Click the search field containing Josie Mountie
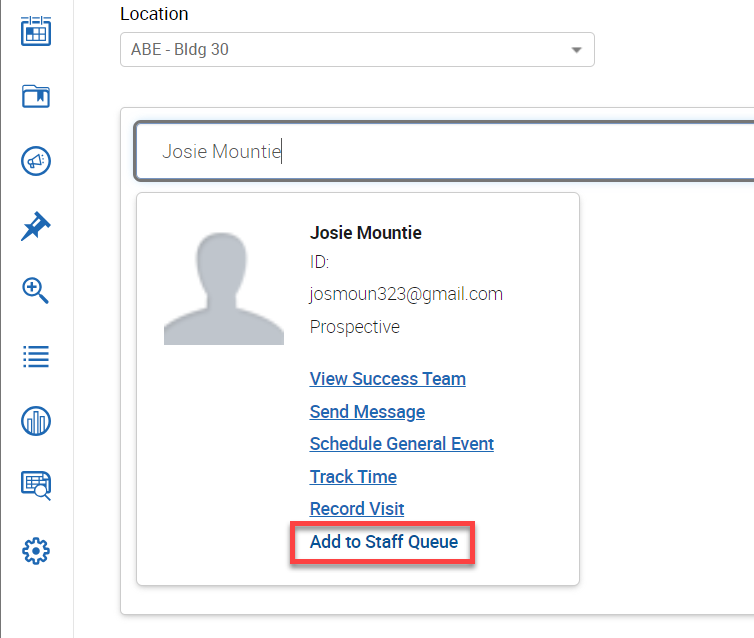This screenshot has width=754, height=638. 445,151
